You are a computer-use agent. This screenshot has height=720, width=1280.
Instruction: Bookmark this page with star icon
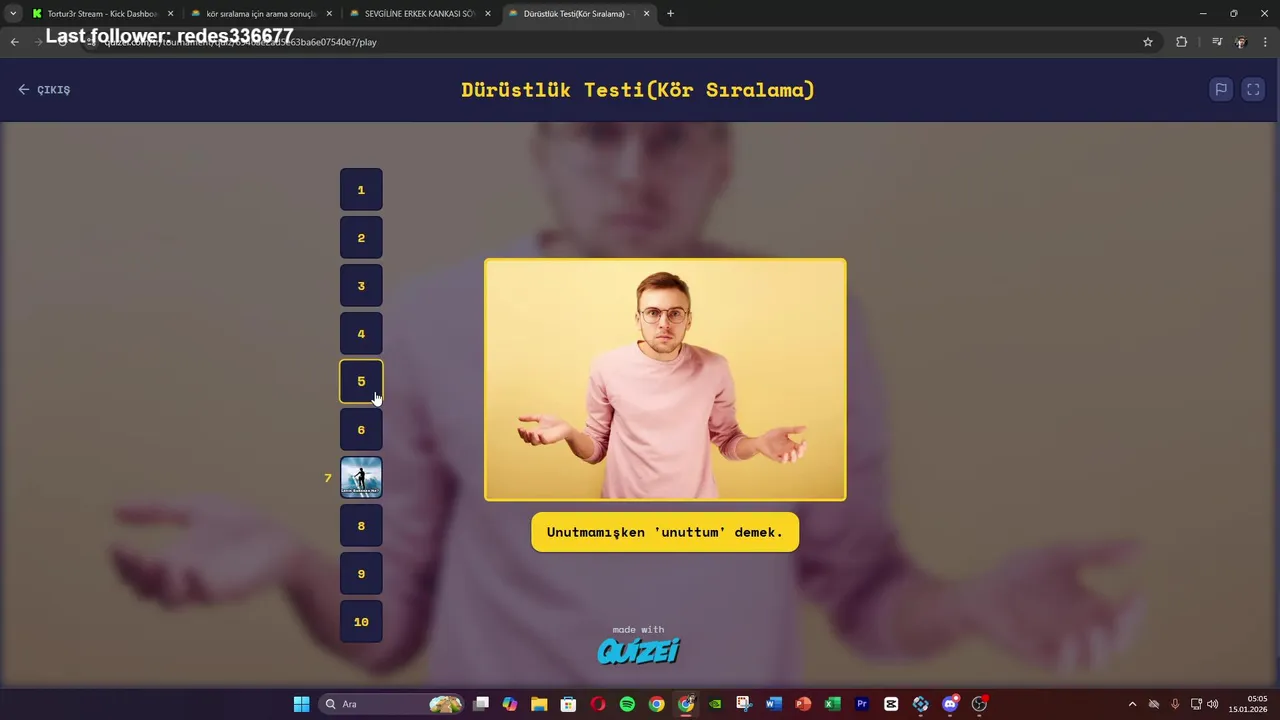pos(1148,42)
